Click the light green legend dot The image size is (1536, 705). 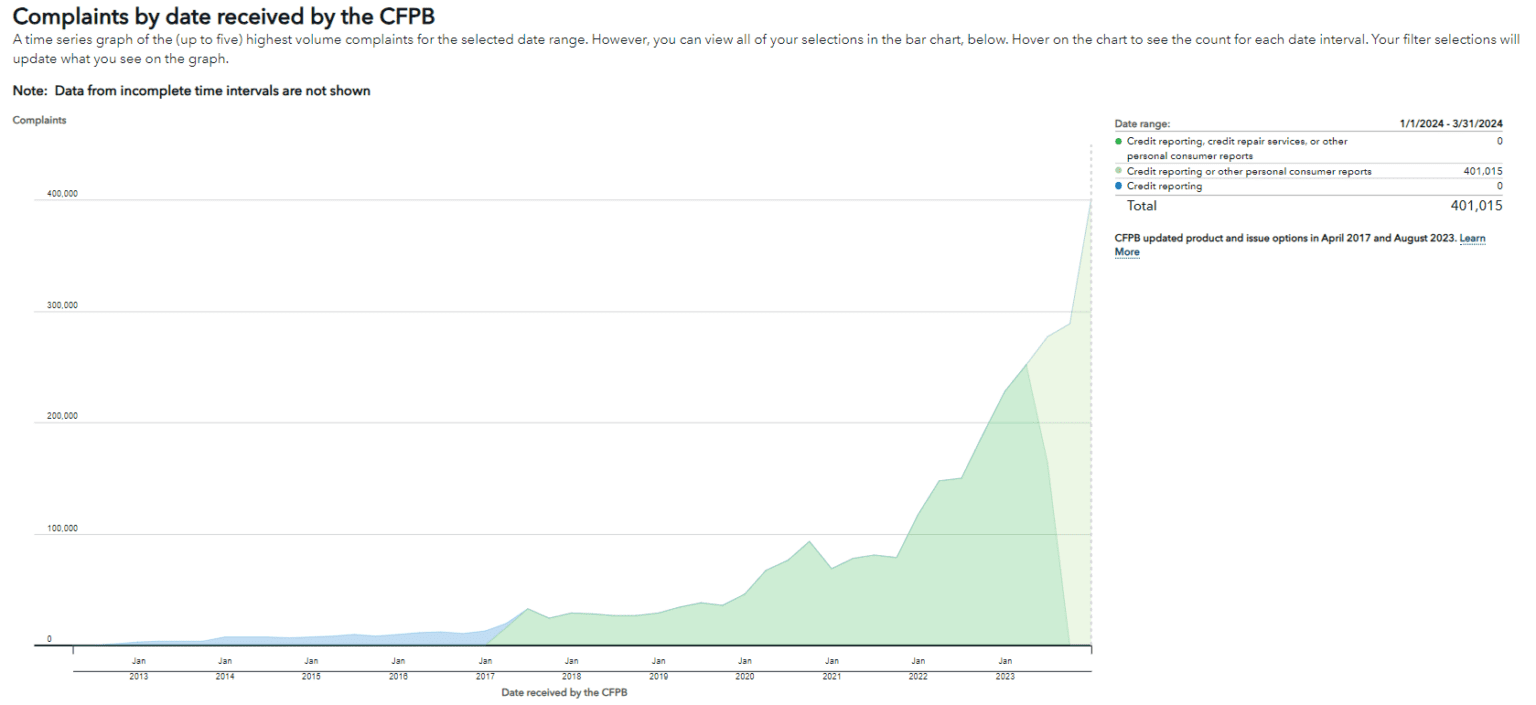1118,171
